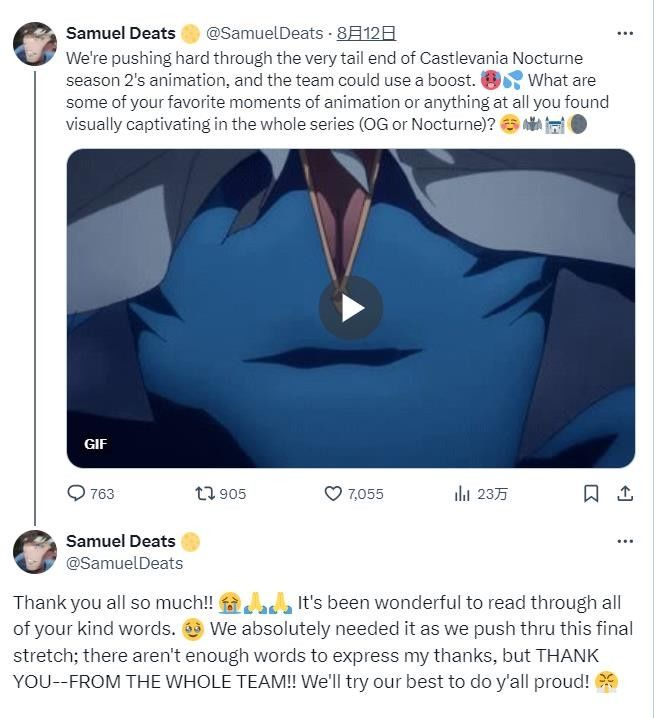Bookmark the Castlevania Nocturne tweet
The width and height of the screenshot is (654, 718).
point(591,493)
